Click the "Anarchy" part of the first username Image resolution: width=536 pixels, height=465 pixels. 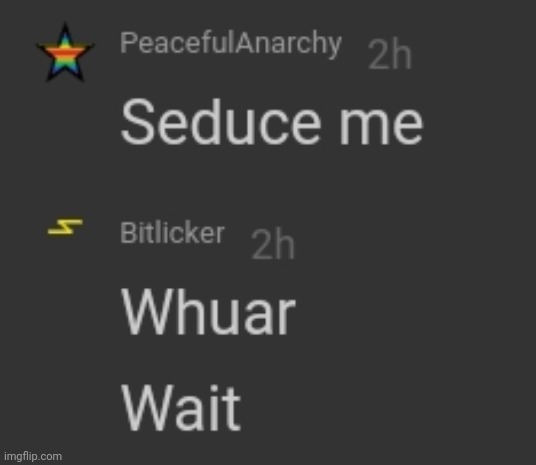[289, 44]
